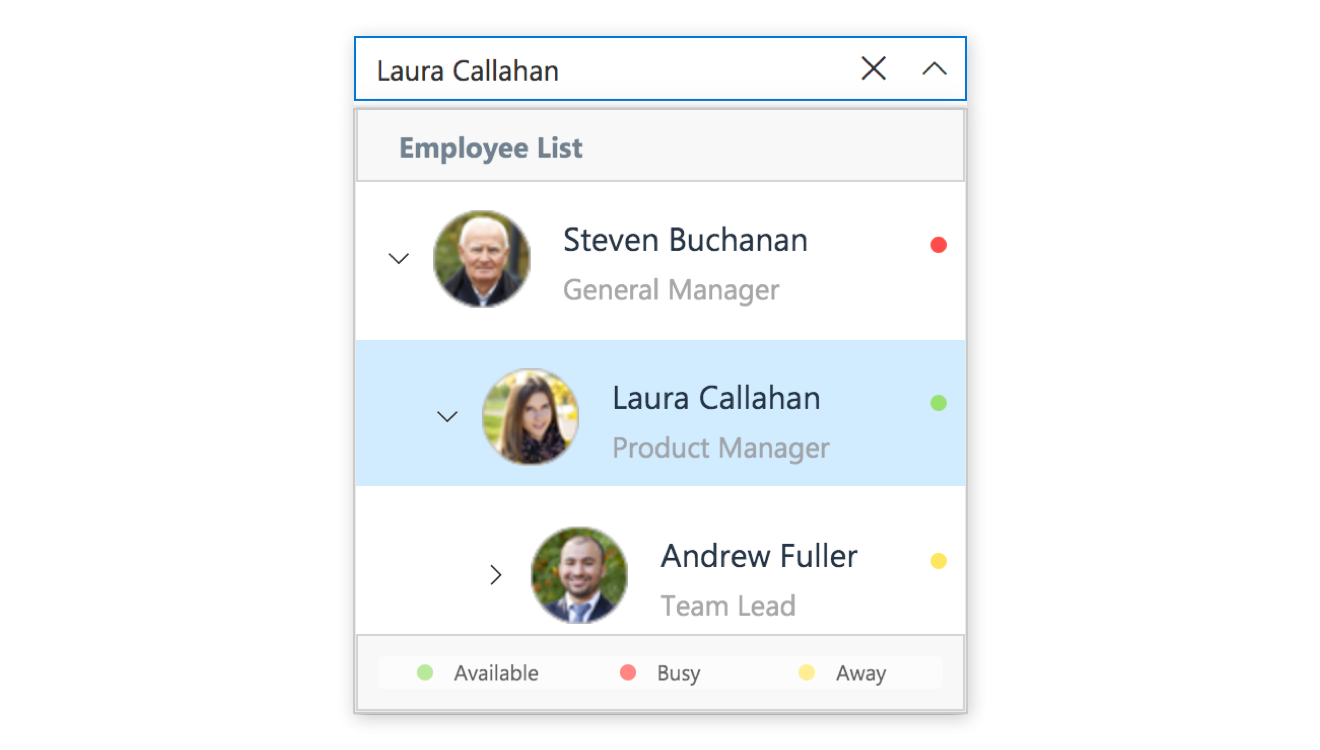Collapse Laura Callahan's child nodes
1320x750 pixels.
(x=447, y=417)
